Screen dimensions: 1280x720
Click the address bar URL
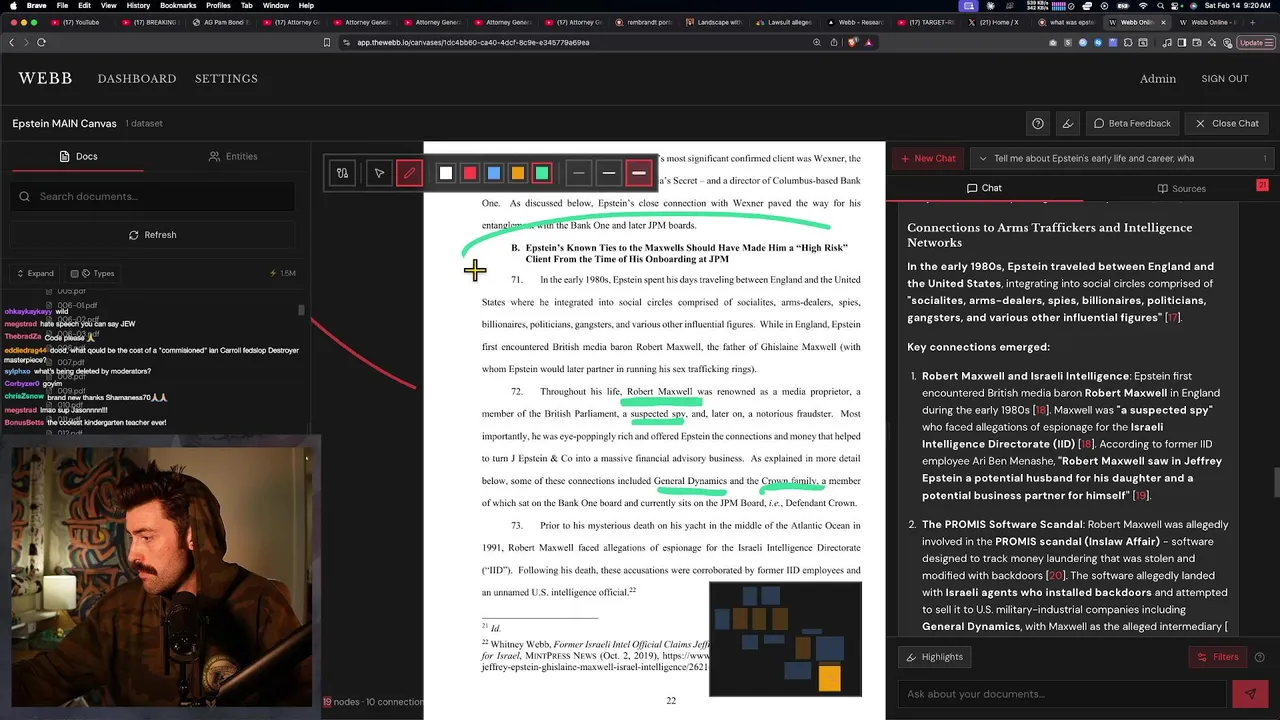(473, 42)
